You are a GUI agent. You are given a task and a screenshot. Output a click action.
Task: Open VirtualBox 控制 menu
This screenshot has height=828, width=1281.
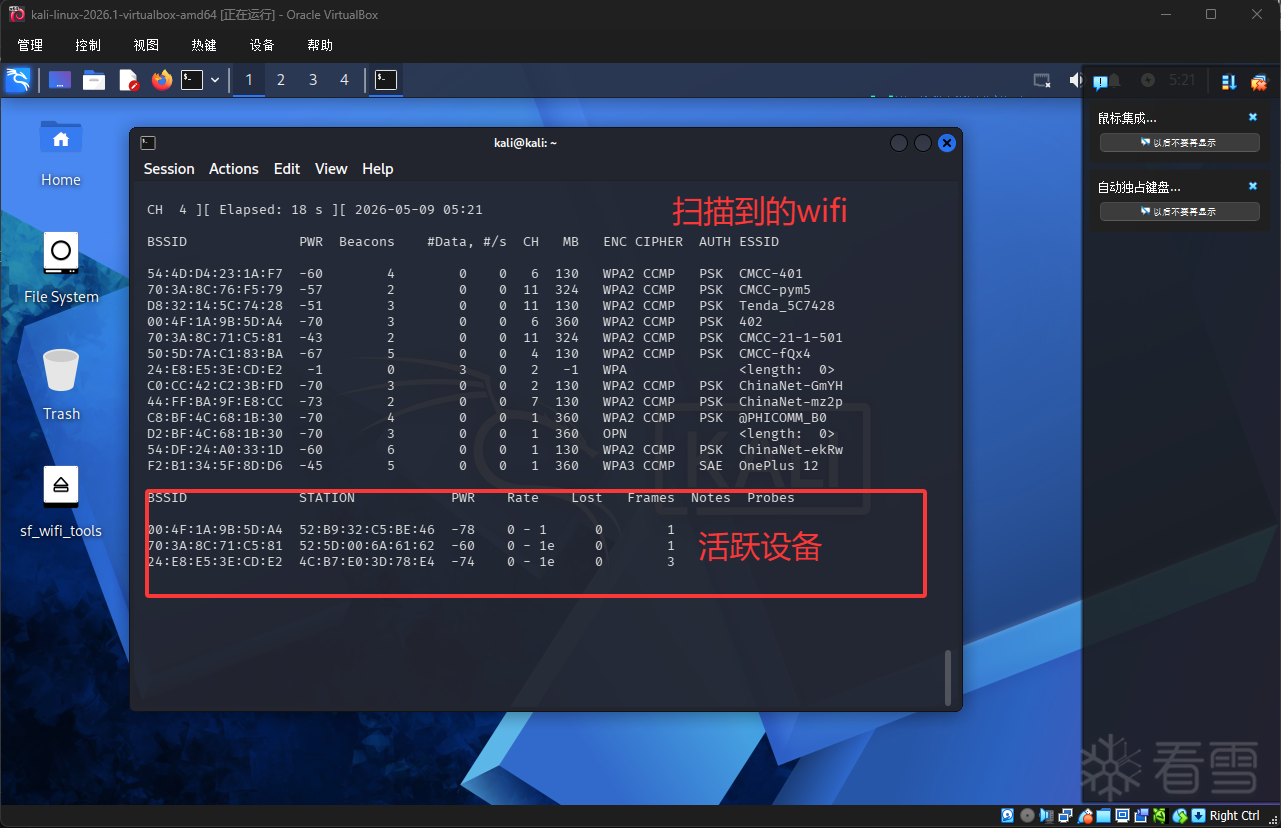click(x=88, y=45)
